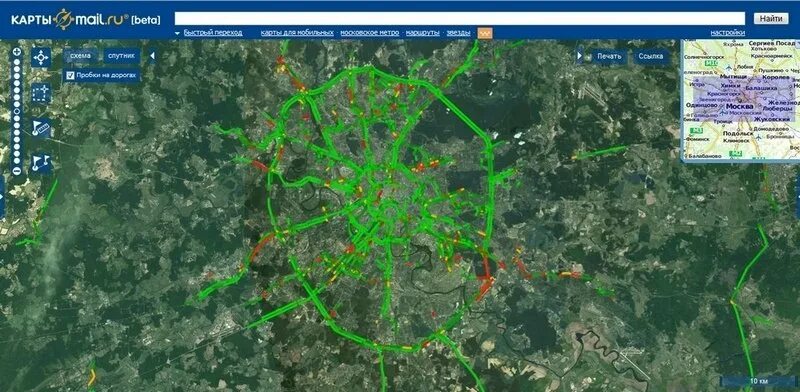Focus the map search input field
Screen dimensions: 800x392
point(460,18)
